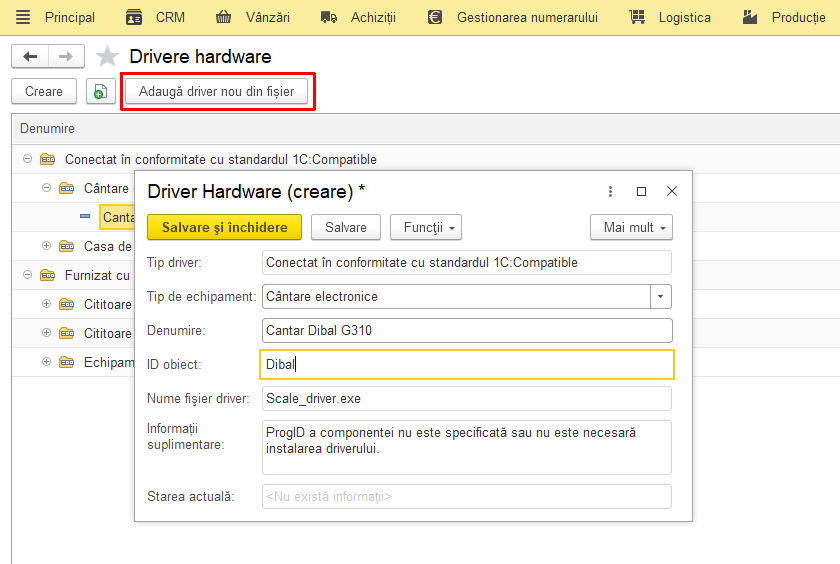840x564 pixels.
Task: Click the item marker icon before Canta row
Action: click(x=85, y=216)
